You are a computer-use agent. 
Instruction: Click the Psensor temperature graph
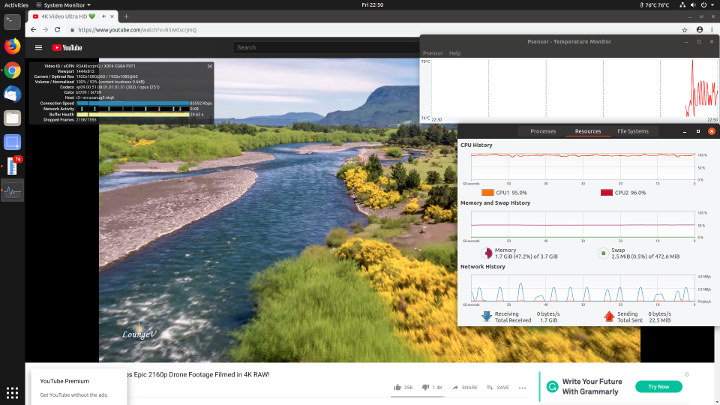569,90
